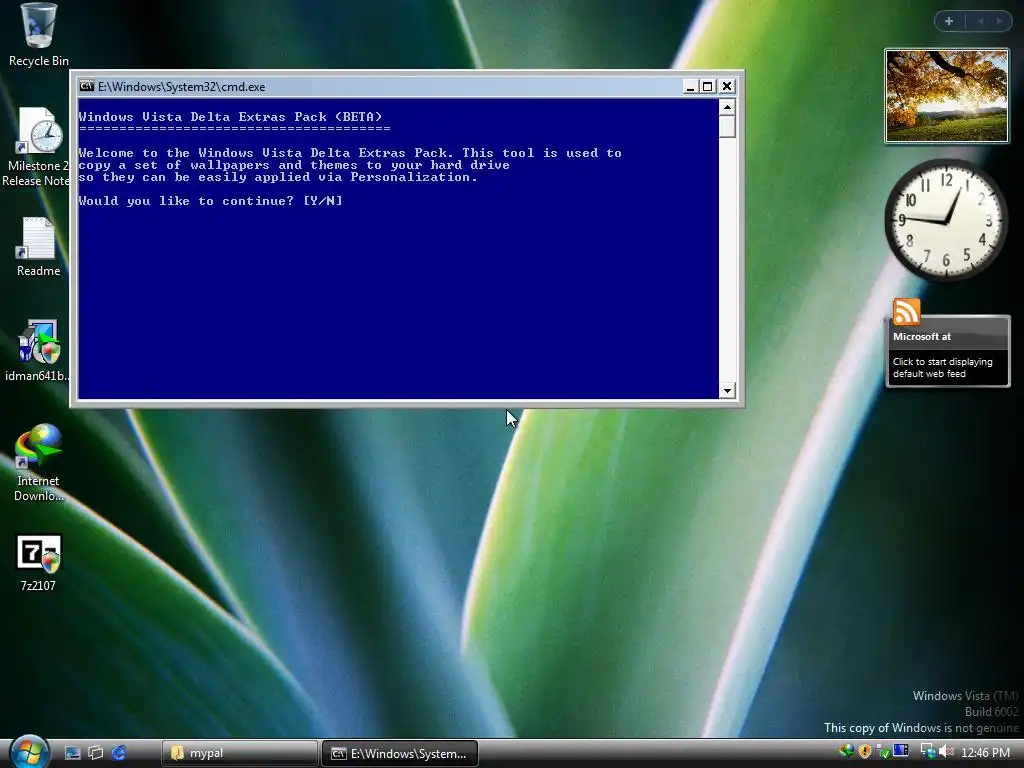The image size is (1024, 768).
Task: Click the 'Microsoft at' feed header
Action: pos(921,336)
